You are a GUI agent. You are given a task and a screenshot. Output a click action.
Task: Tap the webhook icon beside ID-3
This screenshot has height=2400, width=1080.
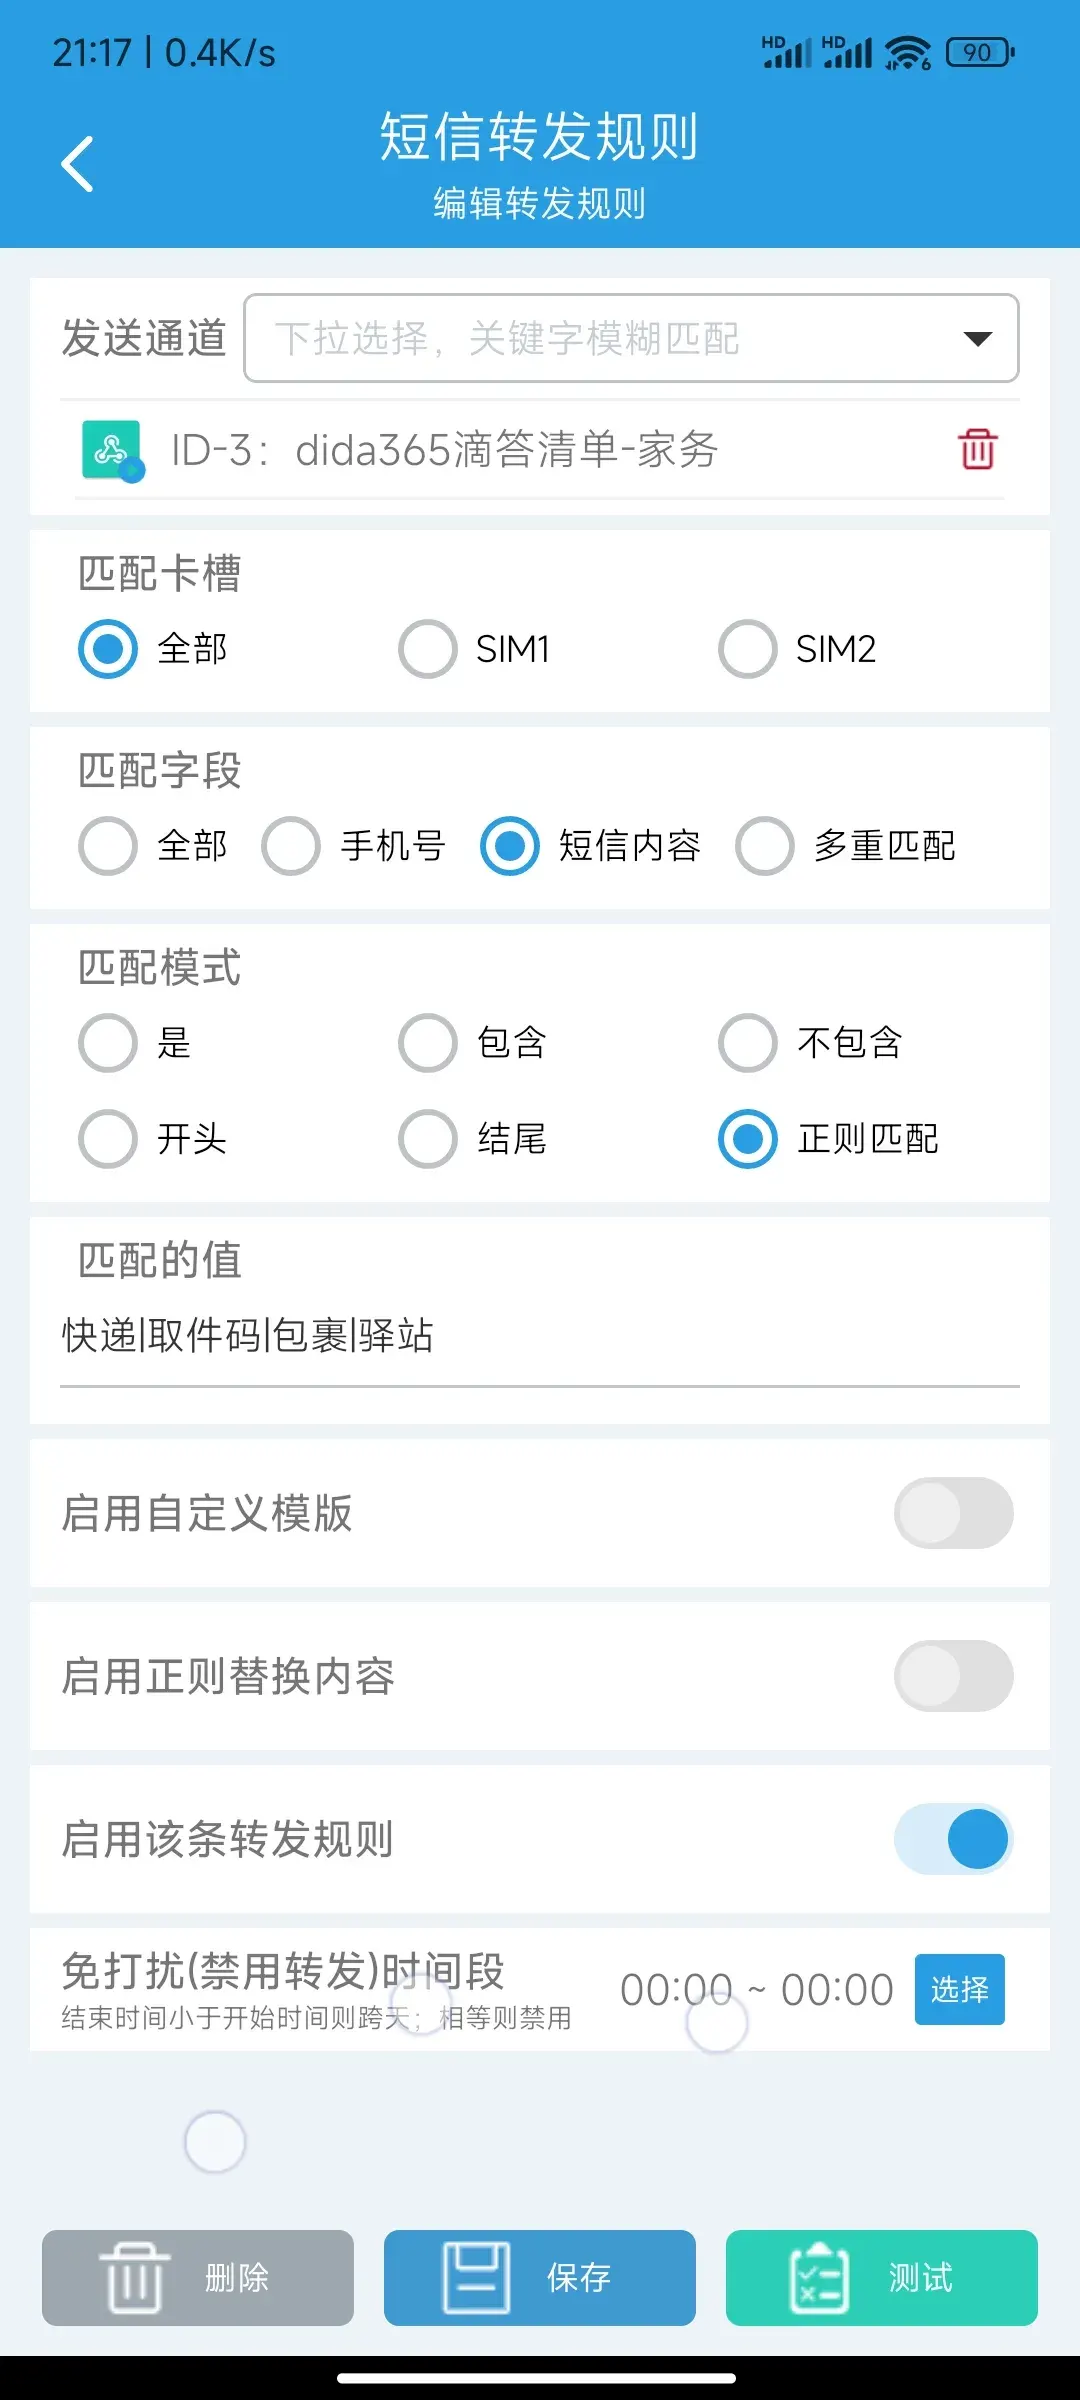112,451
